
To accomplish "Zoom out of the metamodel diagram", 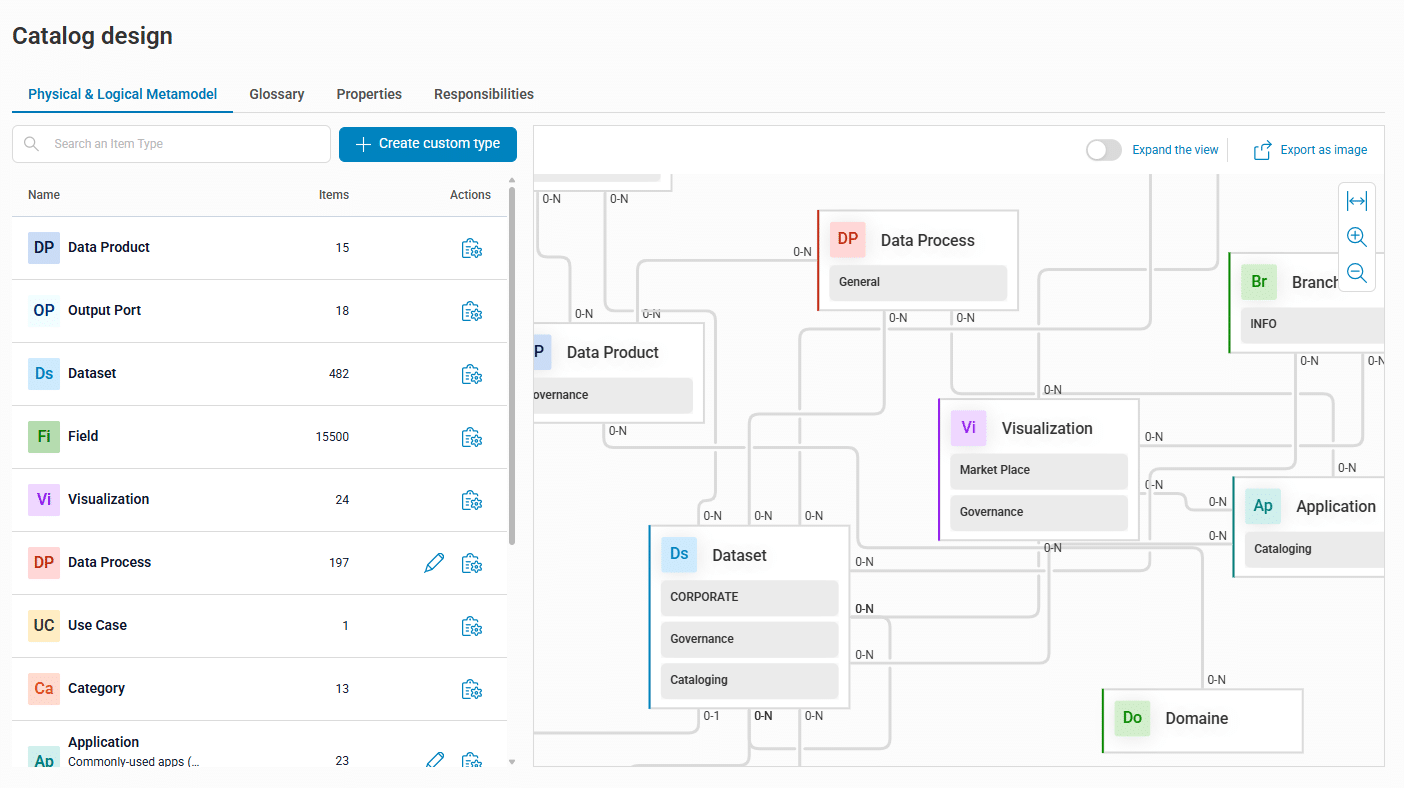I will tap(1356, 273).
